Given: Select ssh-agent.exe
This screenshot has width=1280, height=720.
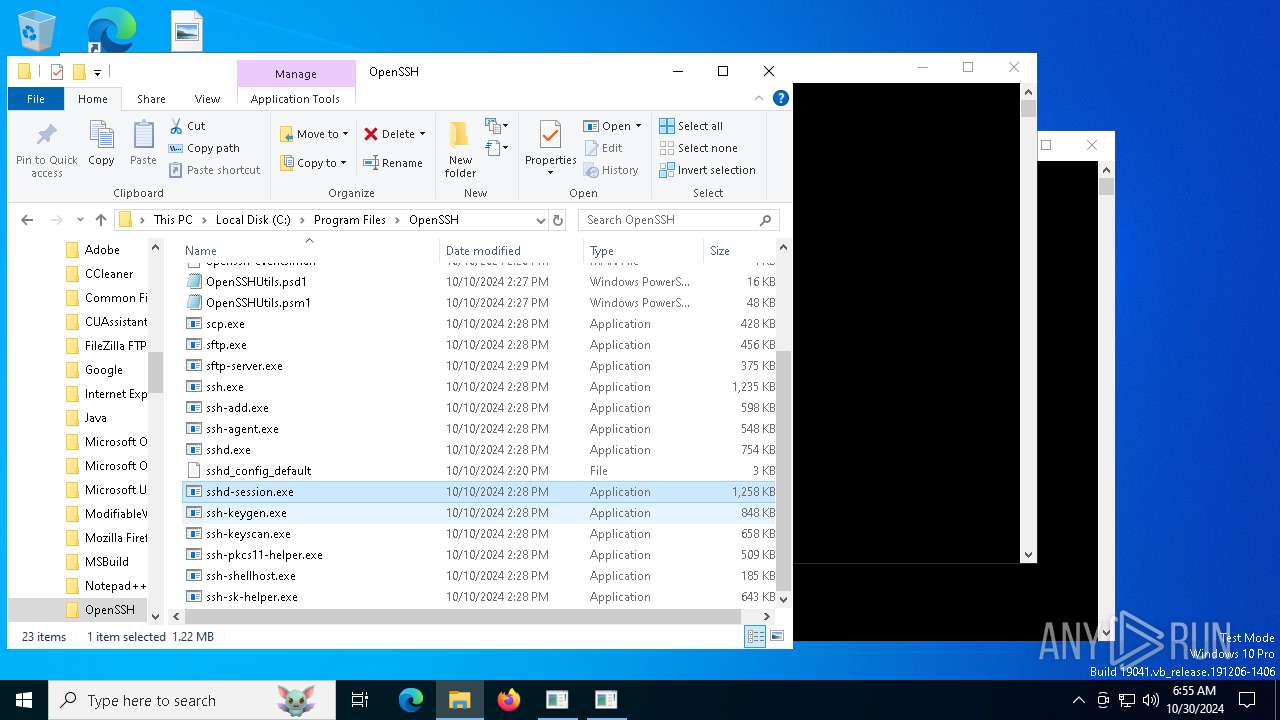Looking at the screenshot, I should (479, 429).
